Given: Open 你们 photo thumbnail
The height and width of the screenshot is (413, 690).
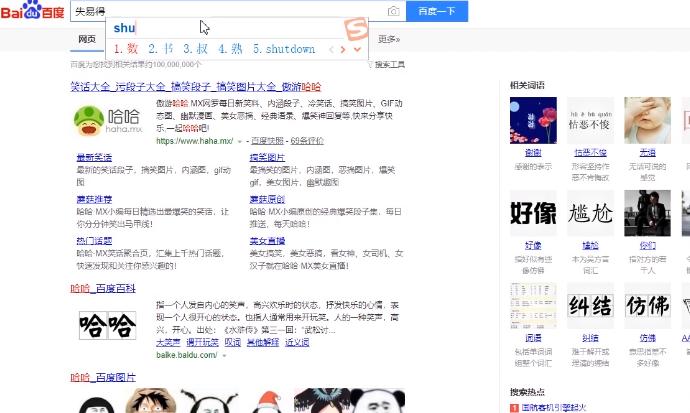Looking at the screenshot, I should pyautogui.click(x=647, y=213).
